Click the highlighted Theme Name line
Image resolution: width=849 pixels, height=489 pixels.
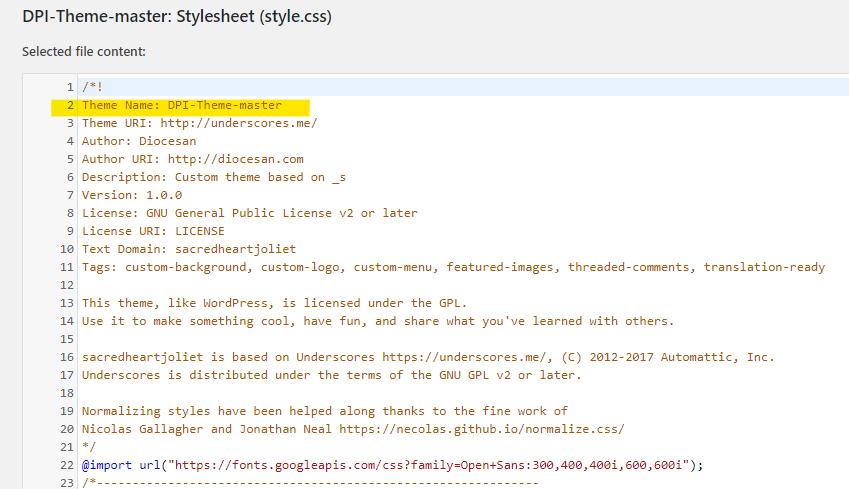[x=181, y=105]
